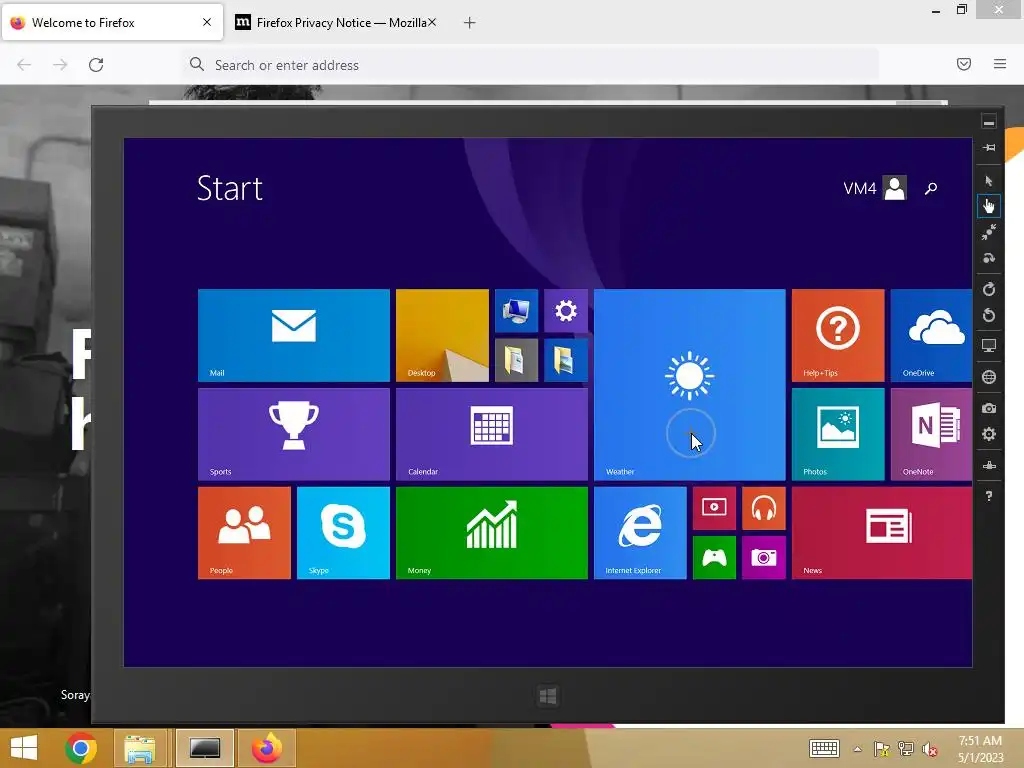Viewport: 1024px width, 768px height.
Task: Close the Welcome to Firefox tab
Action: point(207,22)
